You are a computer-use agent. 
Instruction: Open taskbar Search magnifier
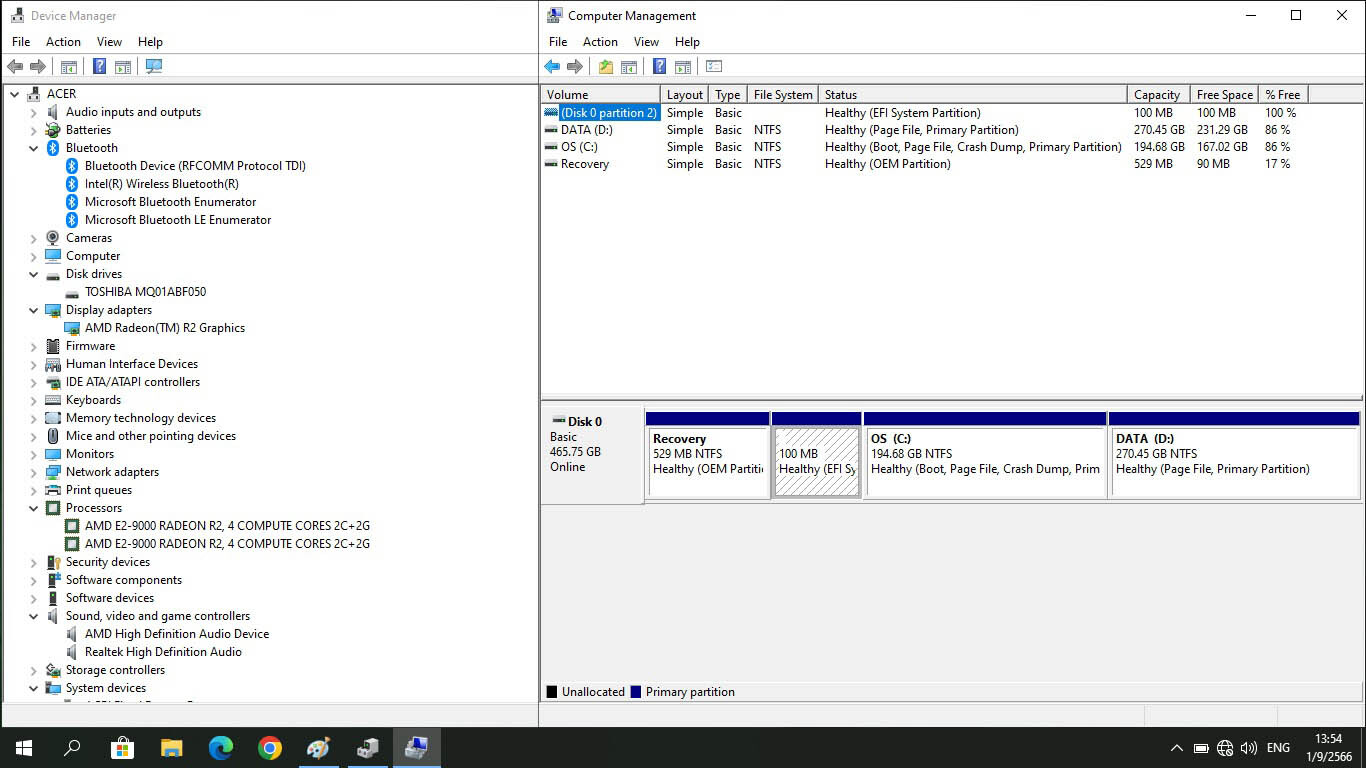coord(72,748)
